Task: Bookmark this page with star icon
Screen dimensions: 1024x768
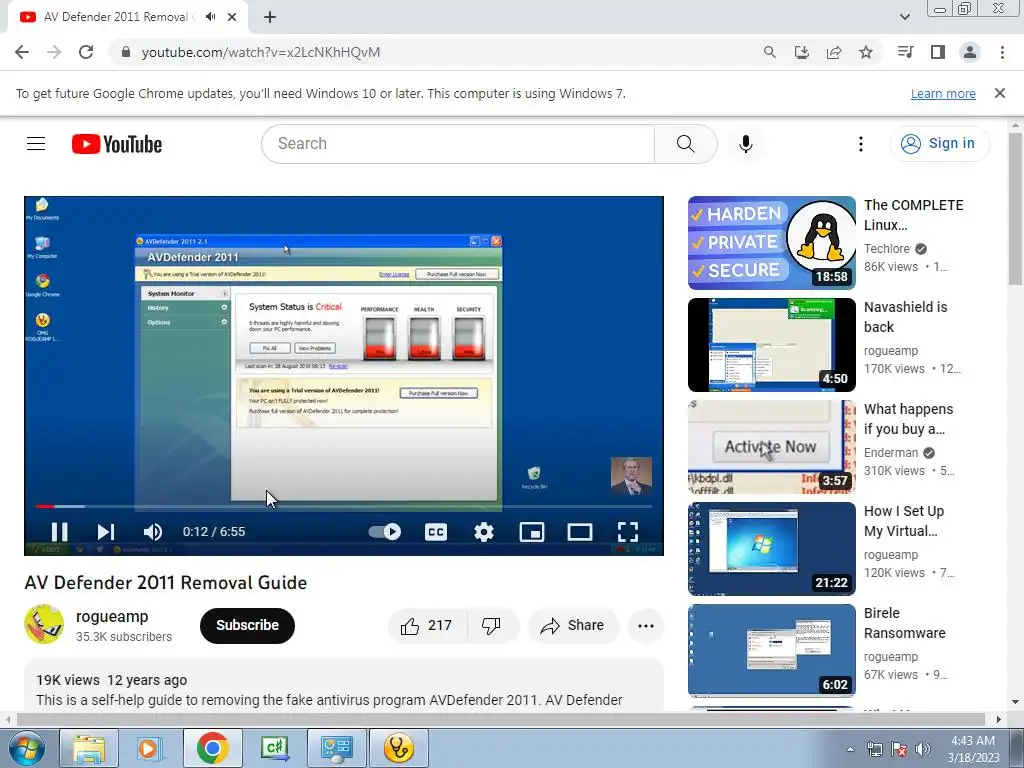Action: (x=866, y=52)
